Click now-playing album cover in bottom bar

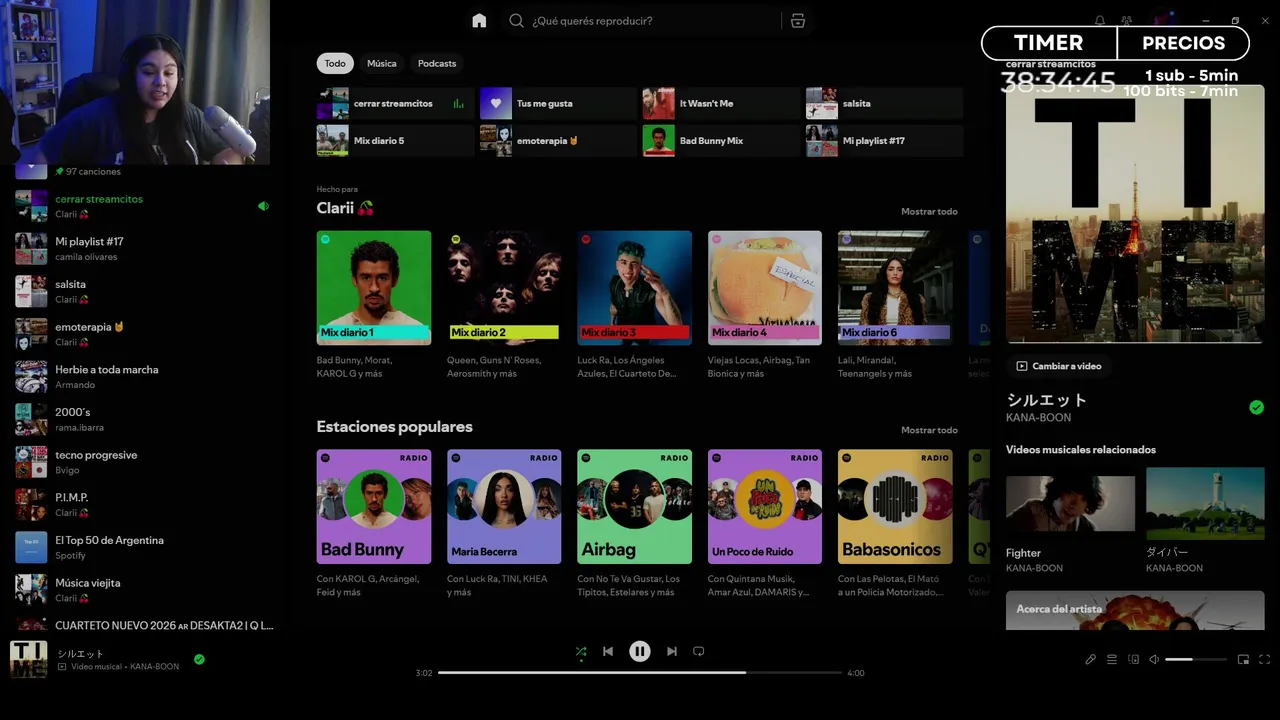point(28,659)
